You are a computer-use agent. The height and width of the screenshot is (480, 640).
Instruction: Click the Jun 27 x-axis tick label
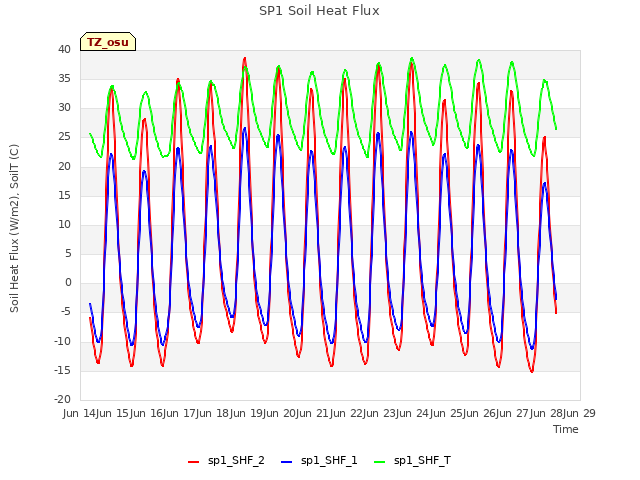[x=513, y=413]
